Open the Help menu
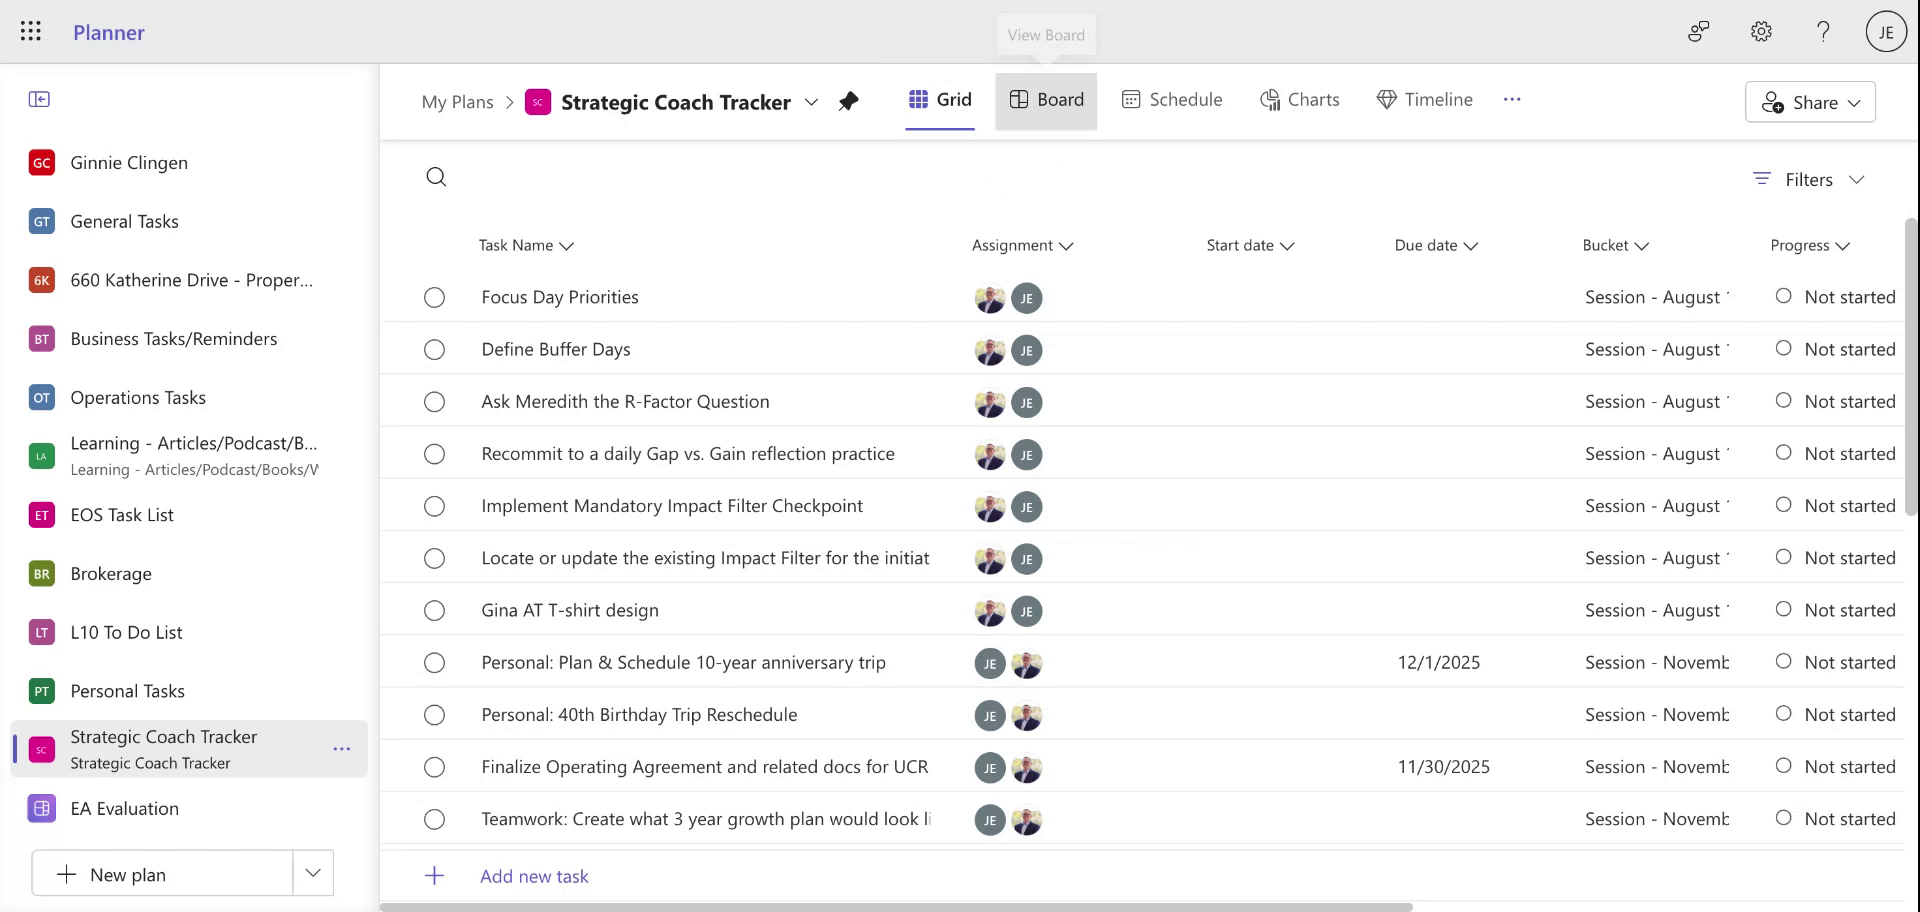This screenshot has width=1920, height=912. 1824,31
